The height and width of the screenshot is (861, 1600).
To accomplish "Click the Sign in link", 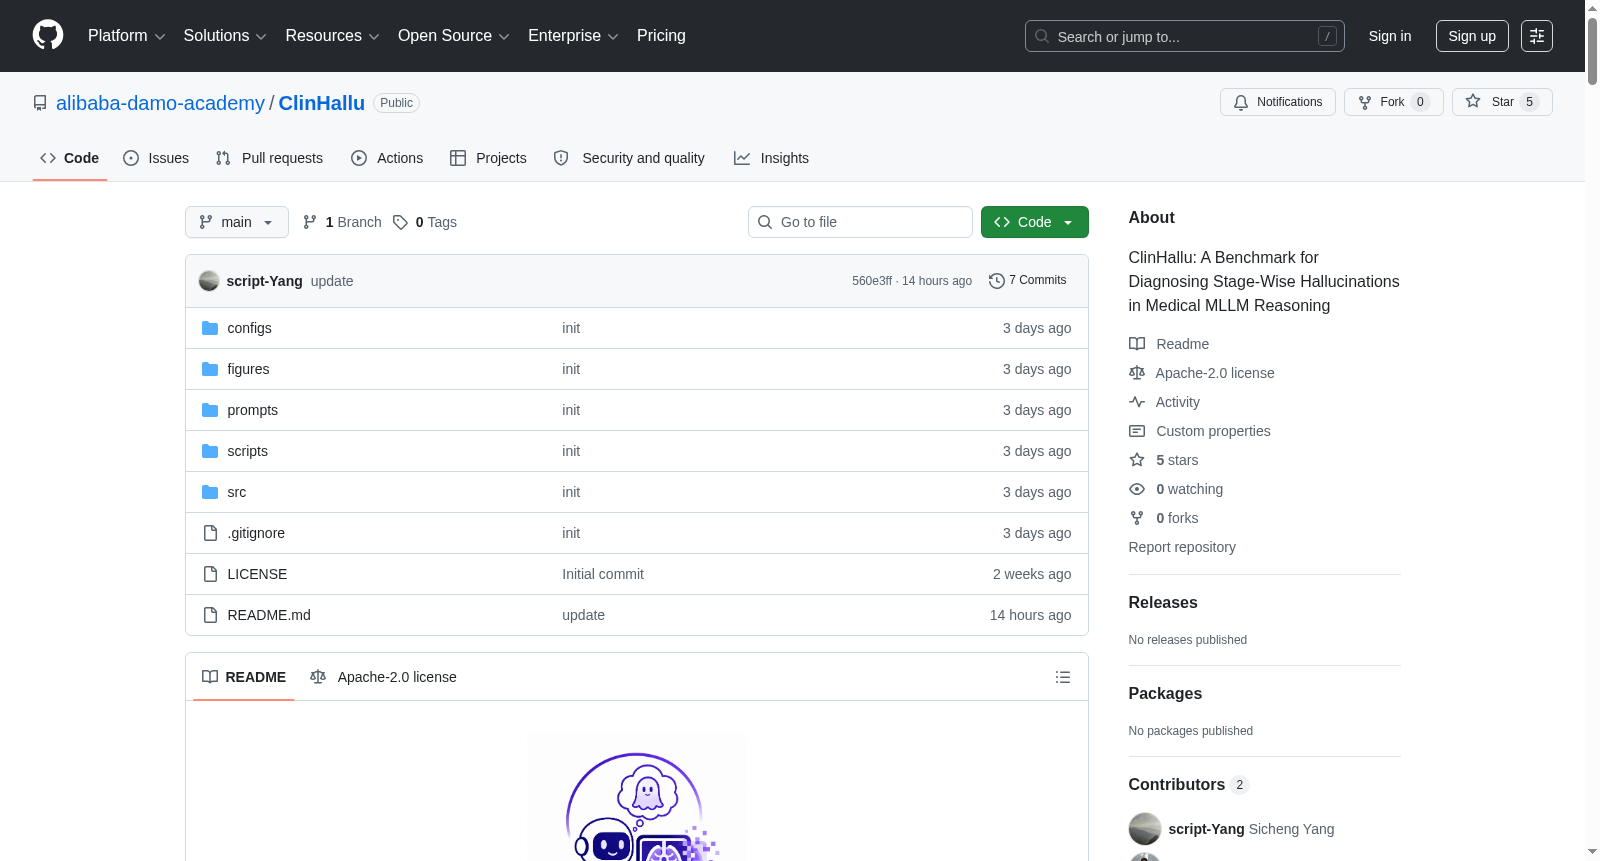I will coord(1390,36).
